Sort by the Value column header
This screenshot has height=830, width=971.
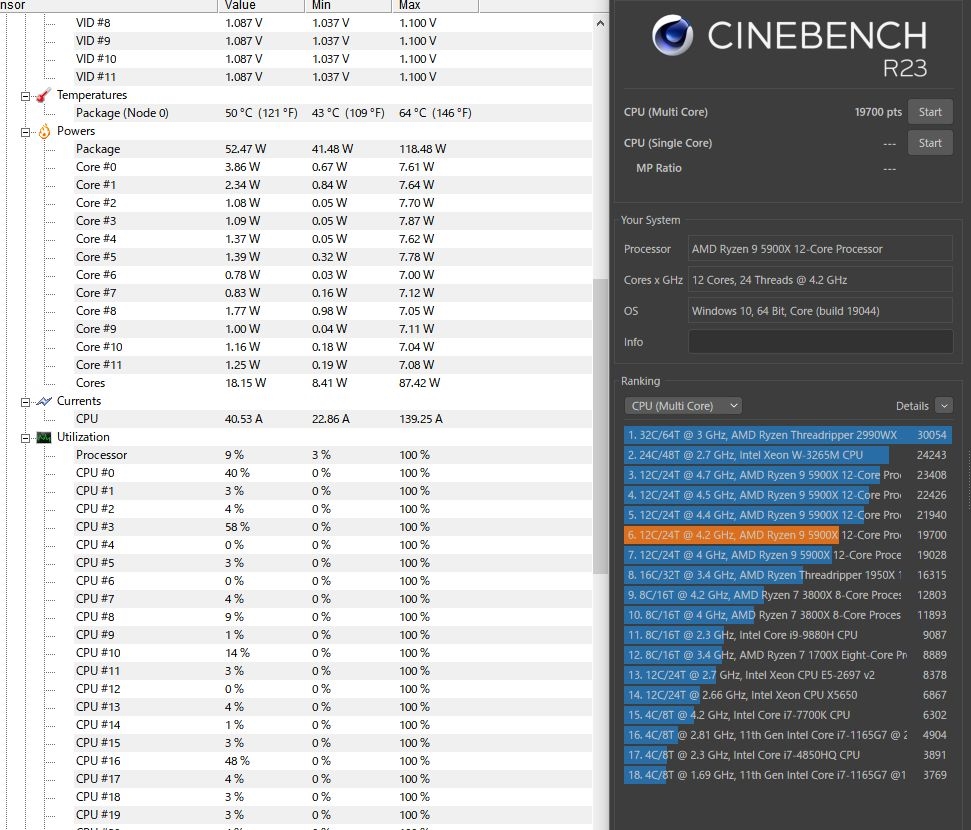[x=261, y=6]
